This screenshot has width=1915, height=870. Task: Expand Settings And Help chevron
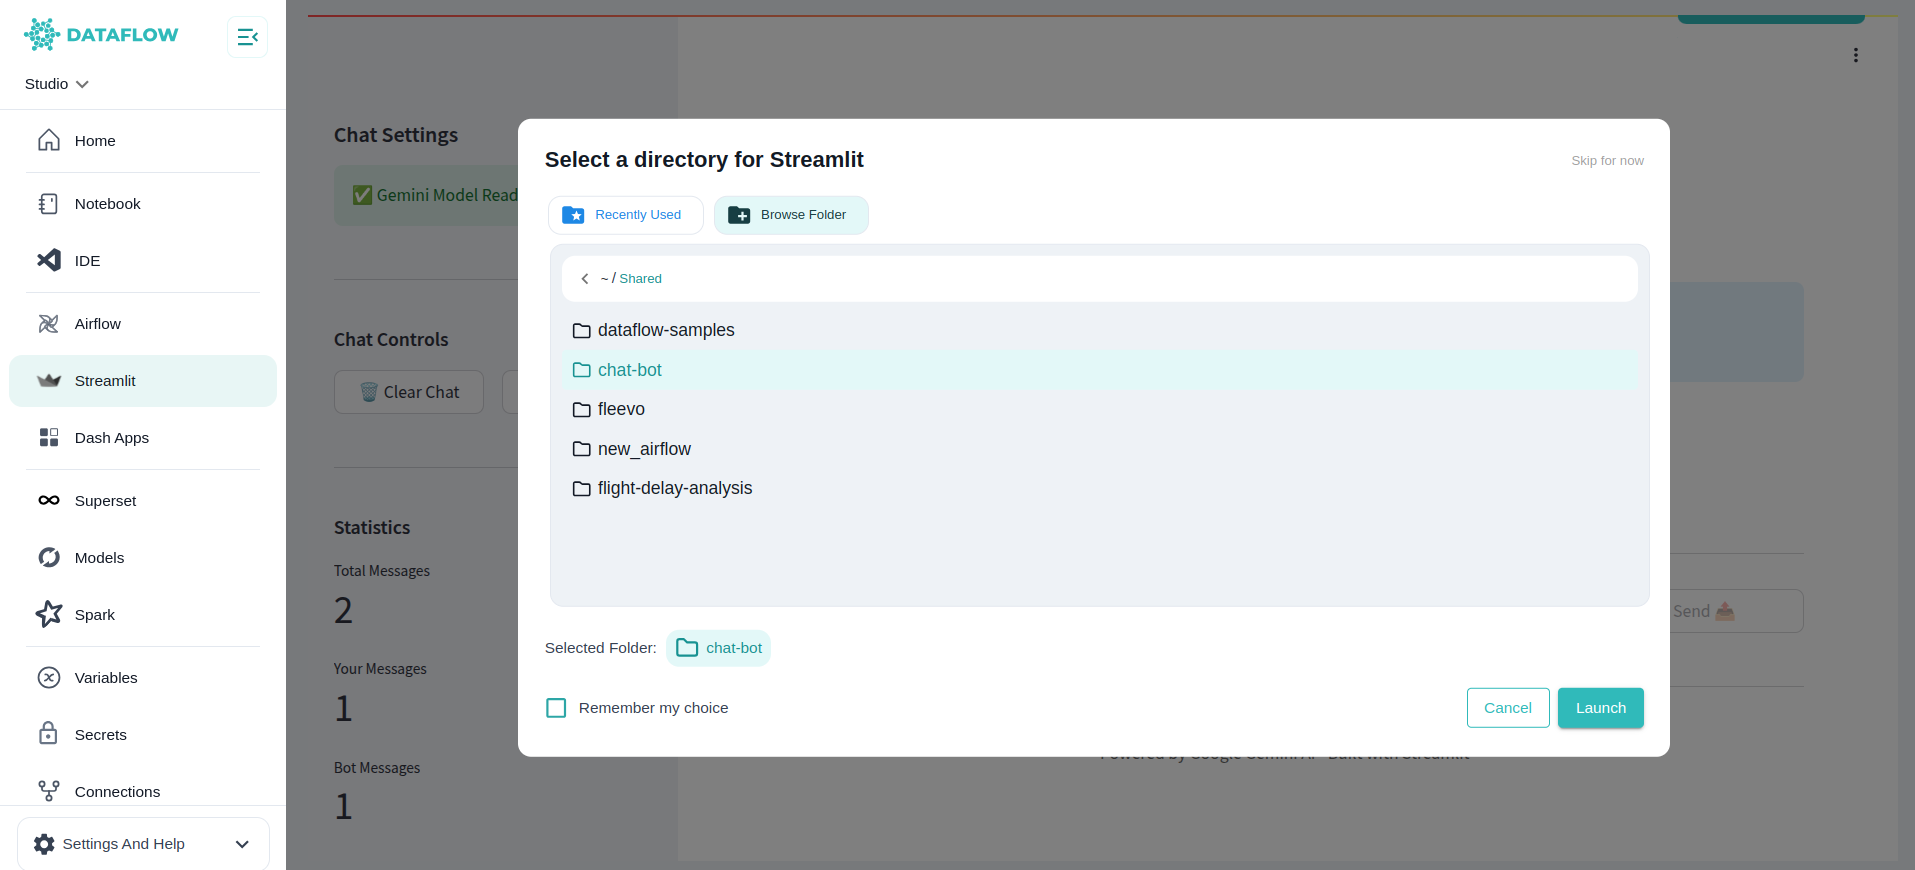pos(242,844)
